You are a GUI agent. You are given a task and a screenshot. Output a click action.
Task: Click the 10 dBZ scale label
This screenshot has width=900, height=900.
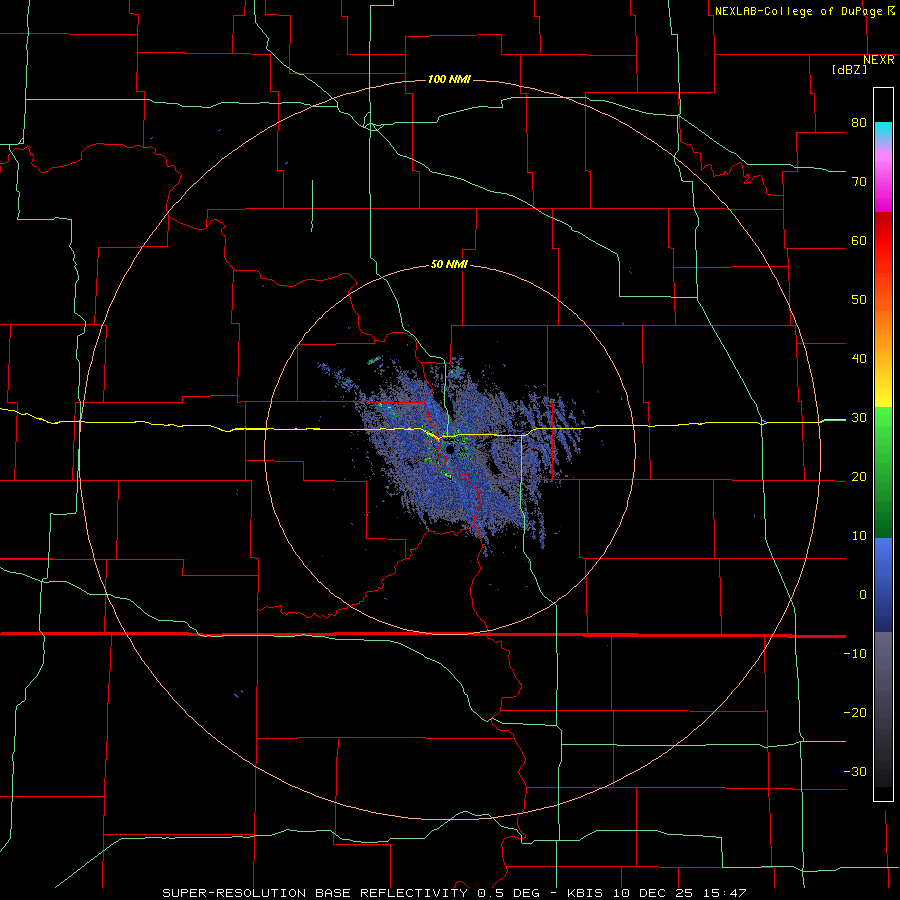click(859, 536)
